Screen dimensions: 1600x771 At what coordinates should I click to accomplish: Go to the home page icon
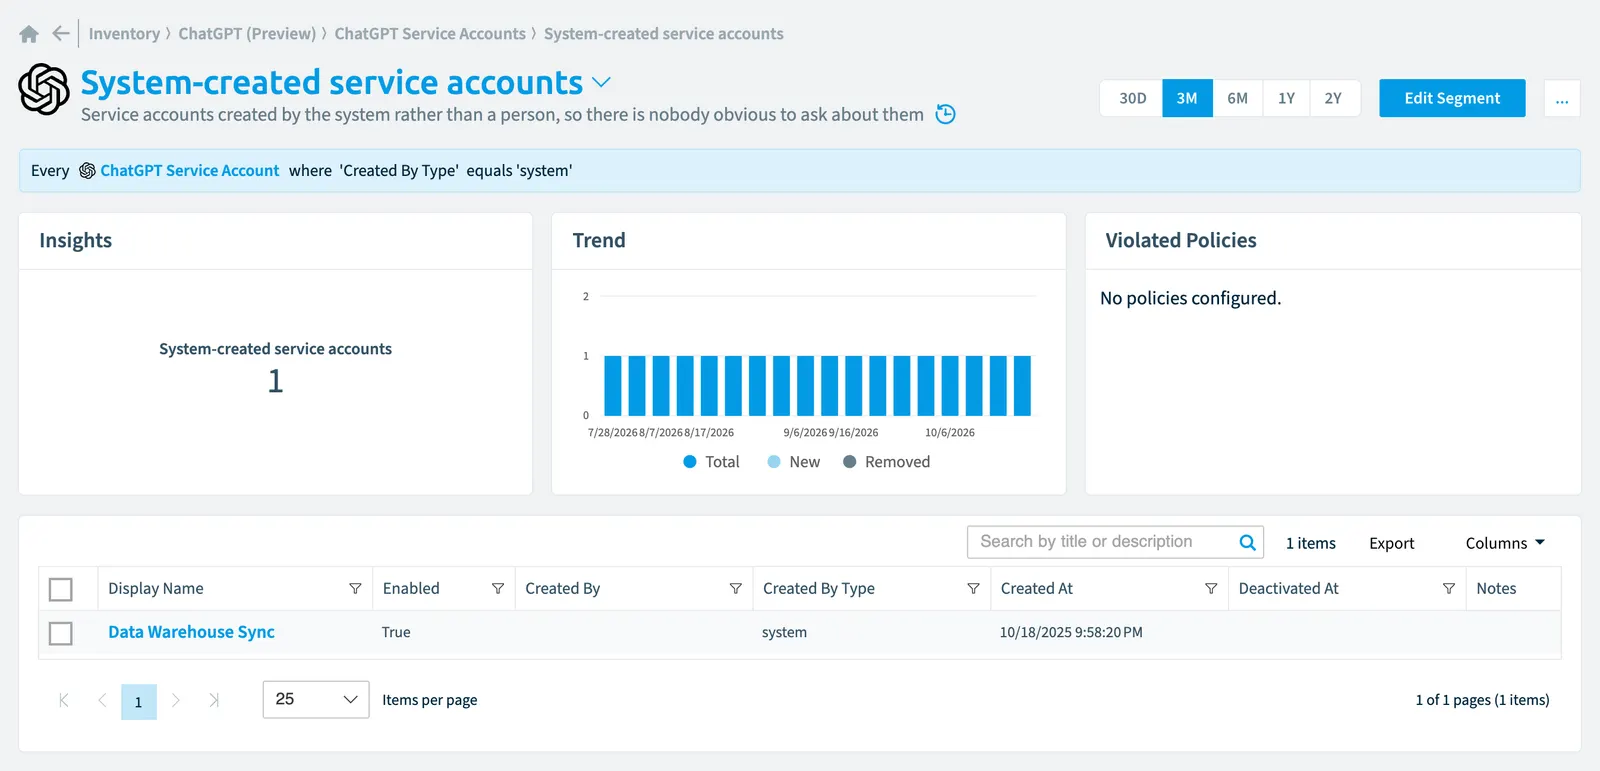click(x=29, y=34)
